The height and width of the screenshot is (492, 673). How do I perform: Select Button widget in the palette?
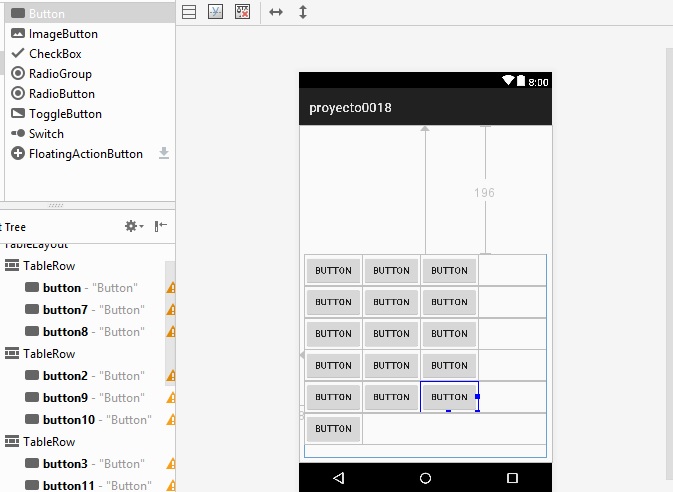(x=46, y=14)
